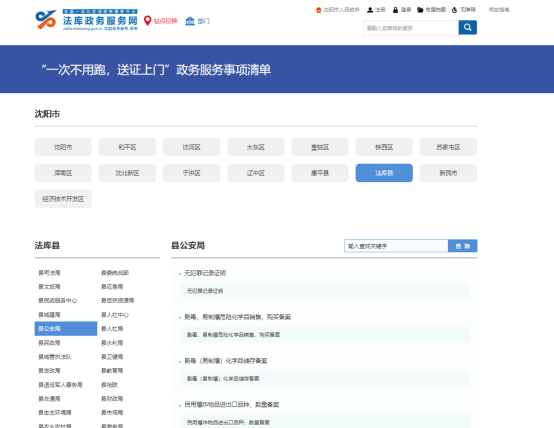Click the 沈阳市人民政府 text link
The width and height of the screenshot is (554, 428).
(341, 10)
